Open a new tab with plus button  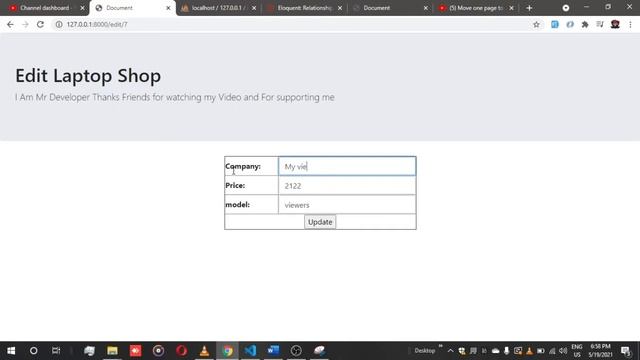pos(529,8)
